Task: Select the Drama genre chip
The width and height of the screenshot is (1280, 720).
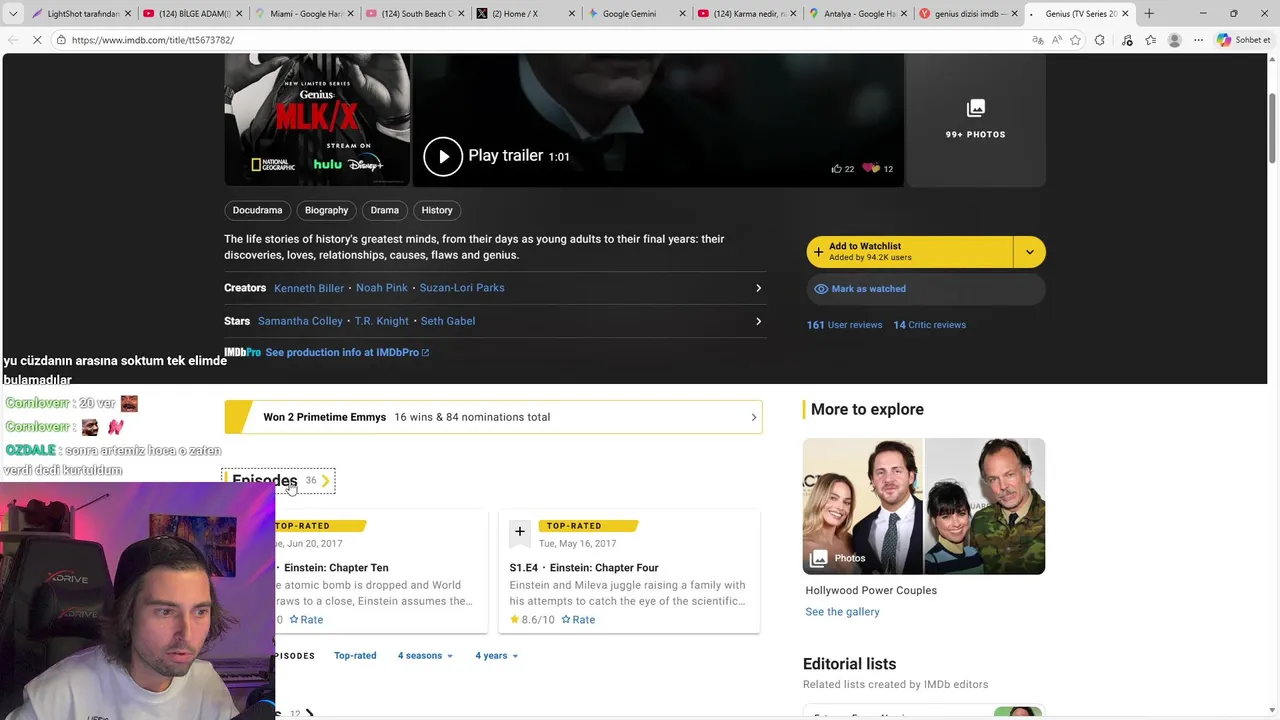Action: pyautogui.click(x=384, y=210)
